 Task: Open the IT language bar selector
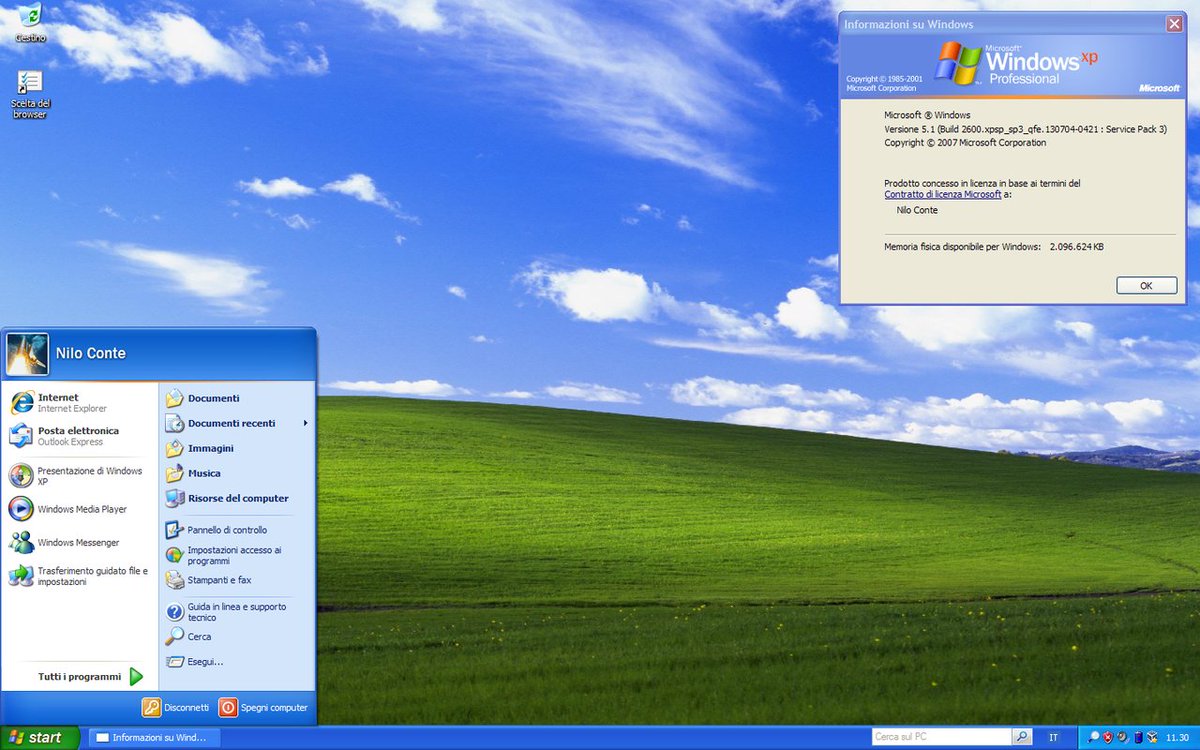click(1053, 737)
